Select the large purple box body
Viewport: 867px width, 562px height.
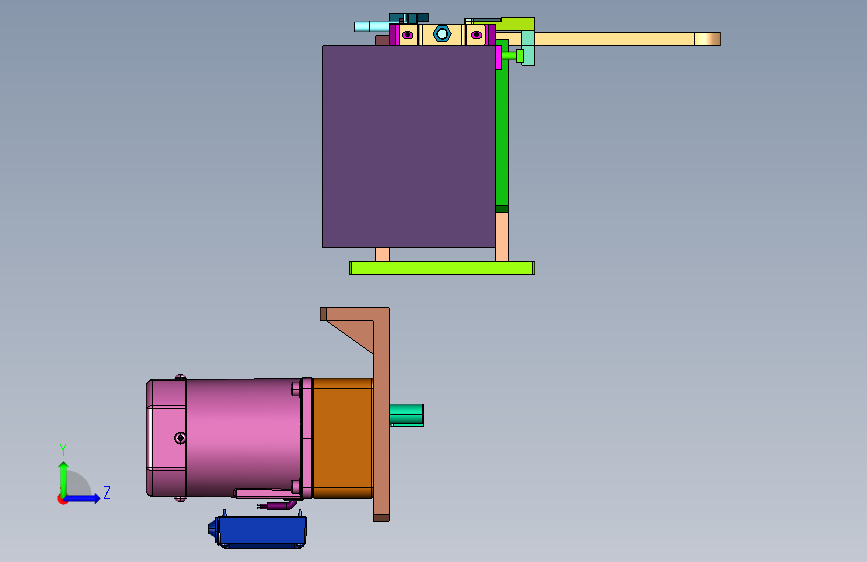click(409, 147)
